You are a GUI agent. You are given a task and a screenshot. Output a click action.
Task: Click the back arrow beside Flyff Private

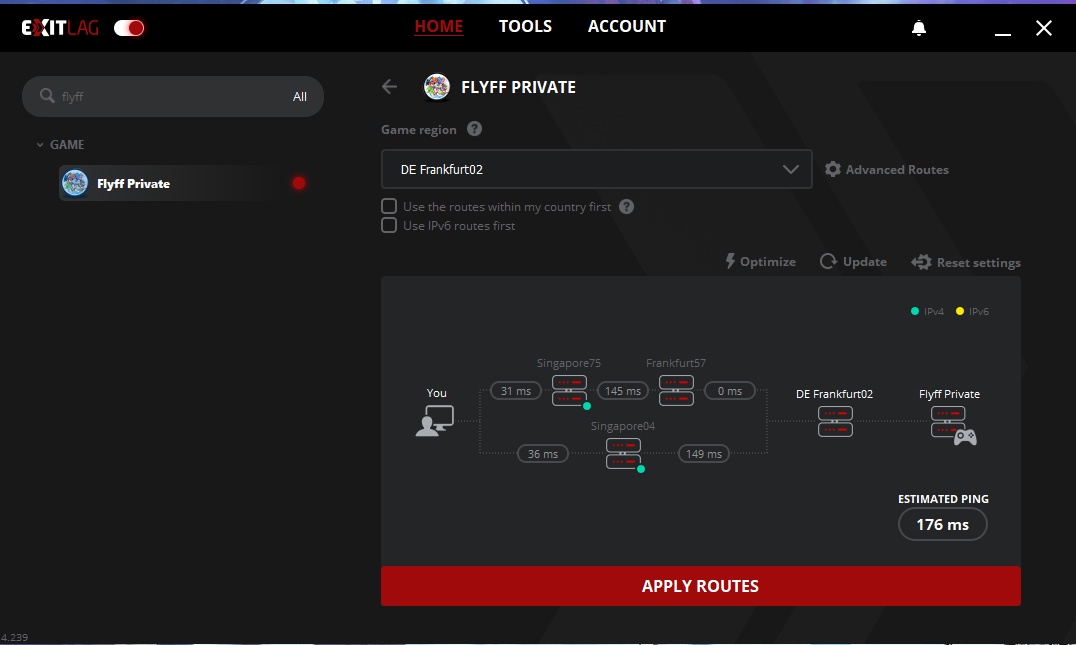pyautogui.click(x=390, y=87)
